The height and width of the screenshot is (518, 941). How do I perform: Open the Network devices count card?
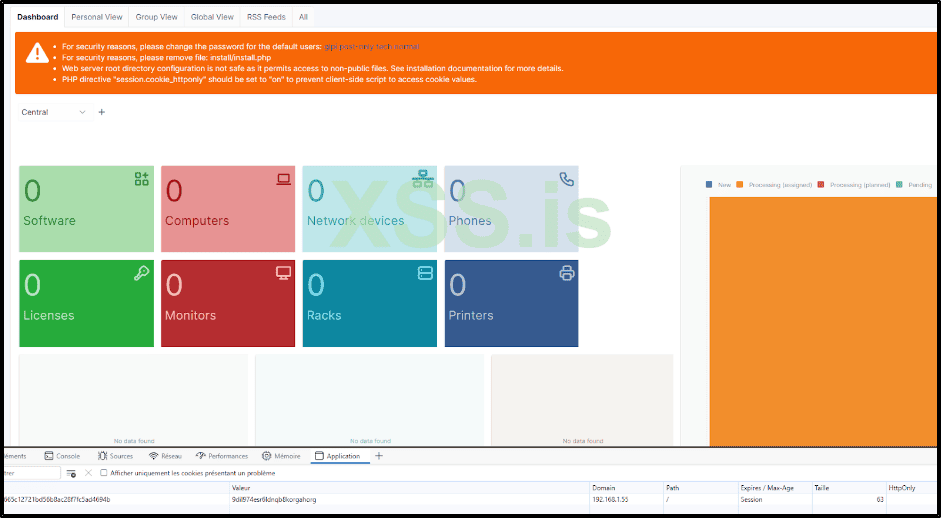point(370,209)
